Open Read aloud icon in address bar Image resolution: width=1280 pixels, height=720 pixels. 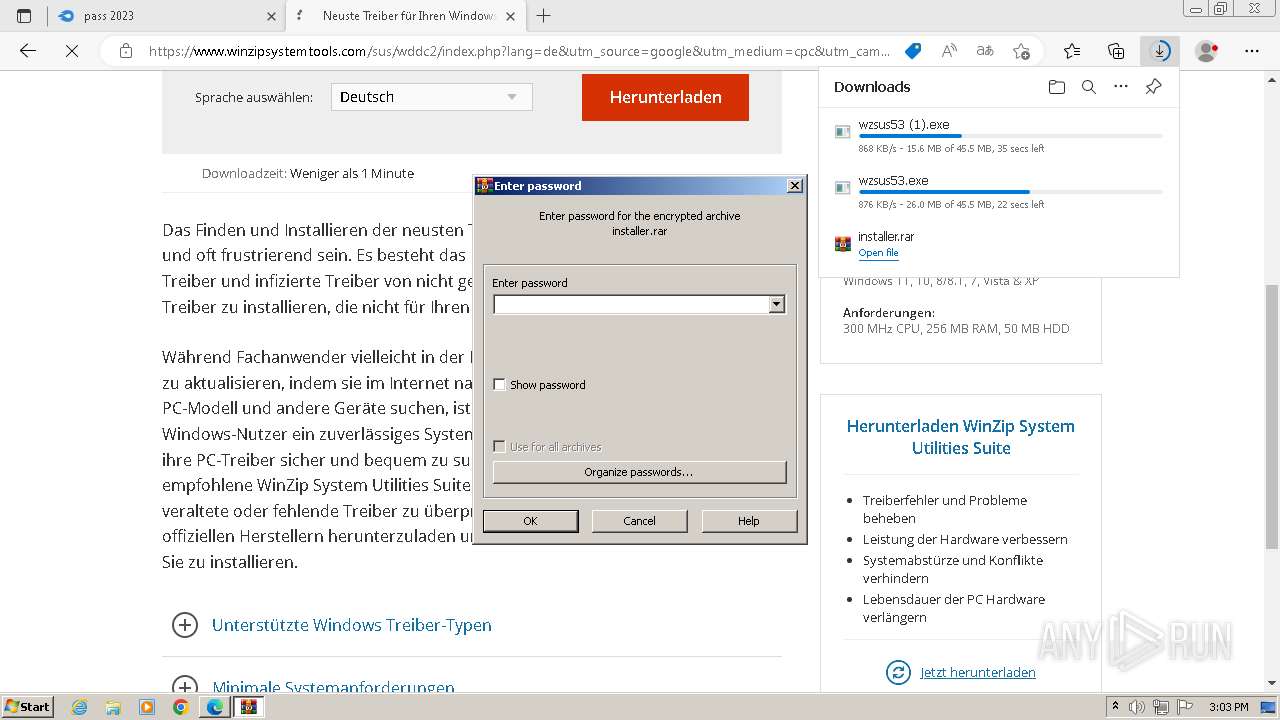949,51
